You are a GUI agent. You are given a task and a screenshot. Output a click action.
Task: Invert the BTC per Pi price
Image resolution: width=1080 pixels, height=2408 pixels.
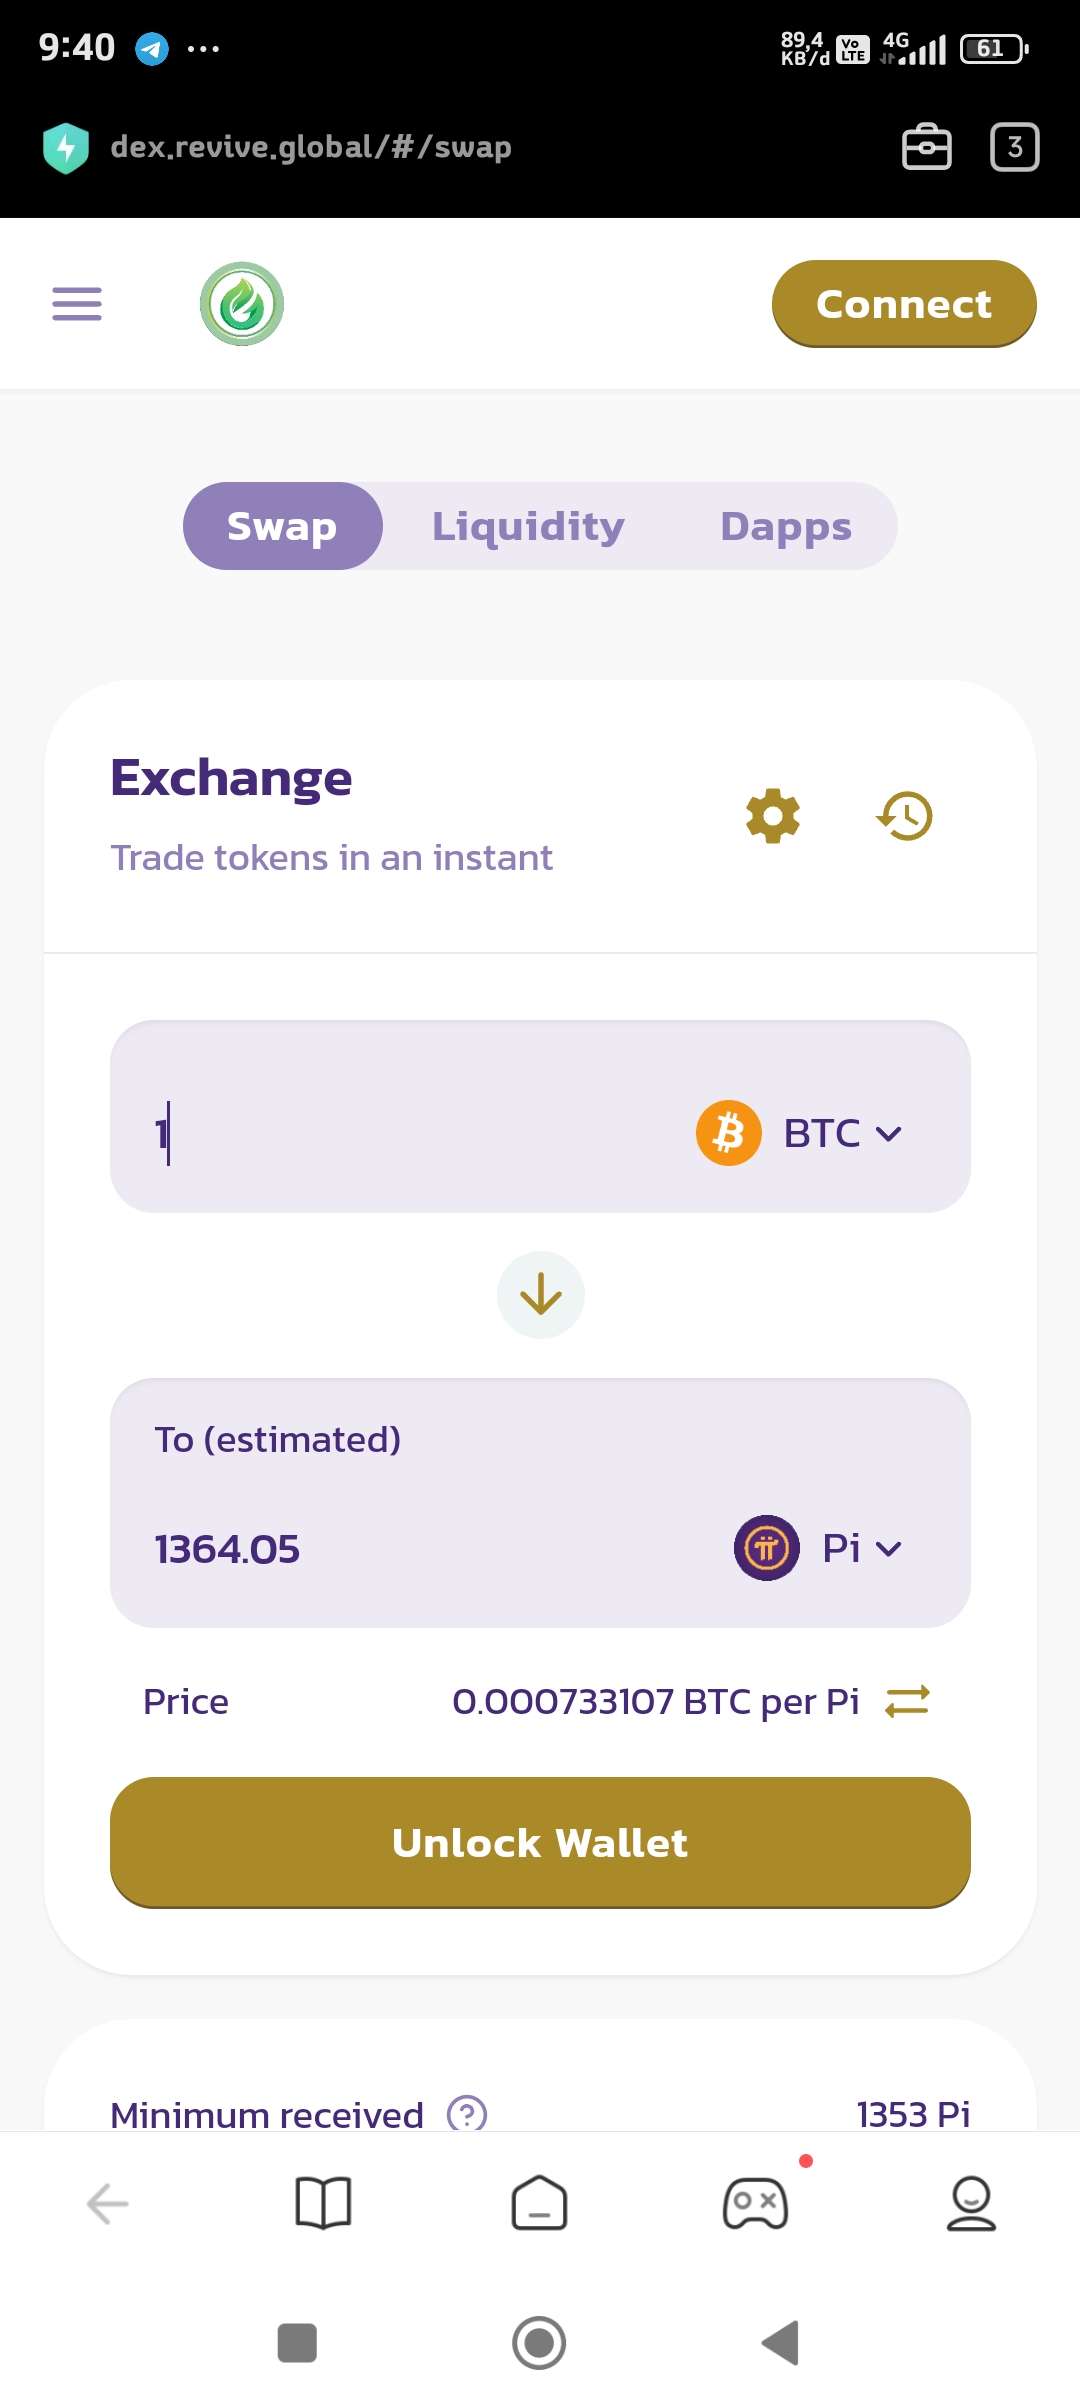pyautogui.click(x=907, y=1701)
